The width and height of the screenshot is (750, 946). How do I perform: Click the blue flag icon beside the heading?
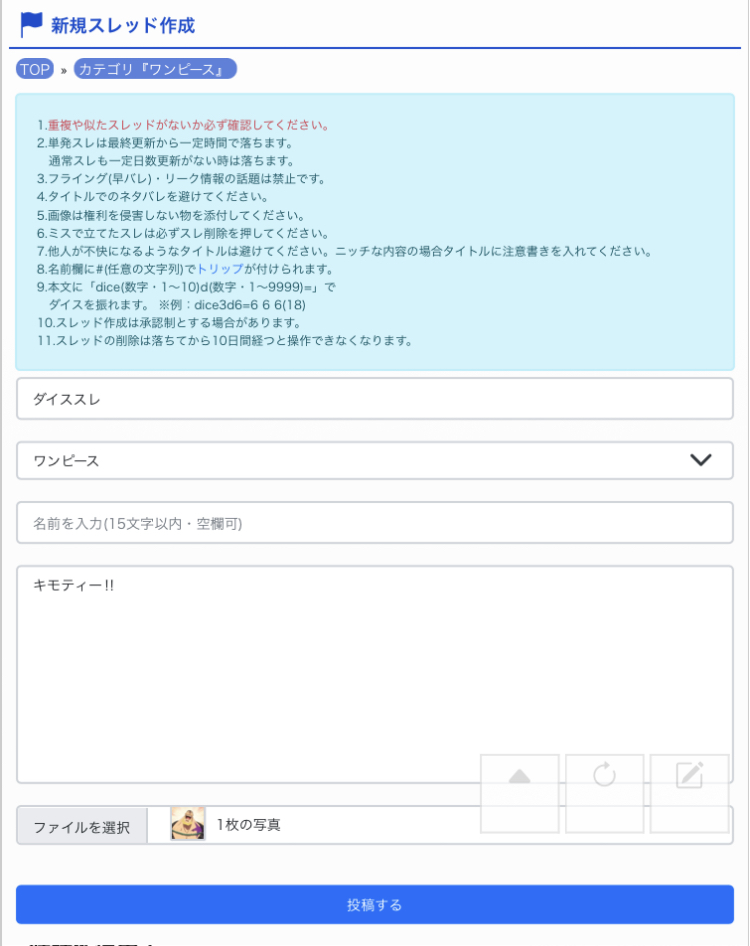[x=32, y=24]
